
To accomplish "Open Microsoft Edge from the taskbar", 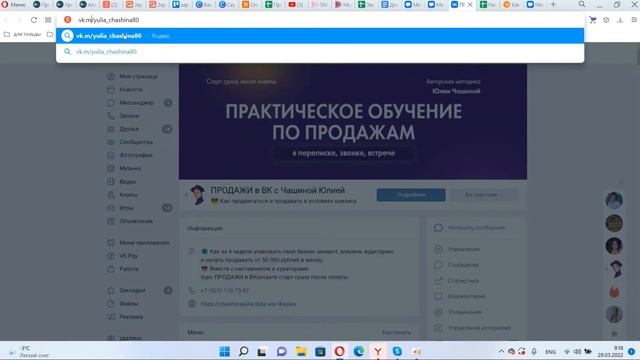I will [358, 351].
